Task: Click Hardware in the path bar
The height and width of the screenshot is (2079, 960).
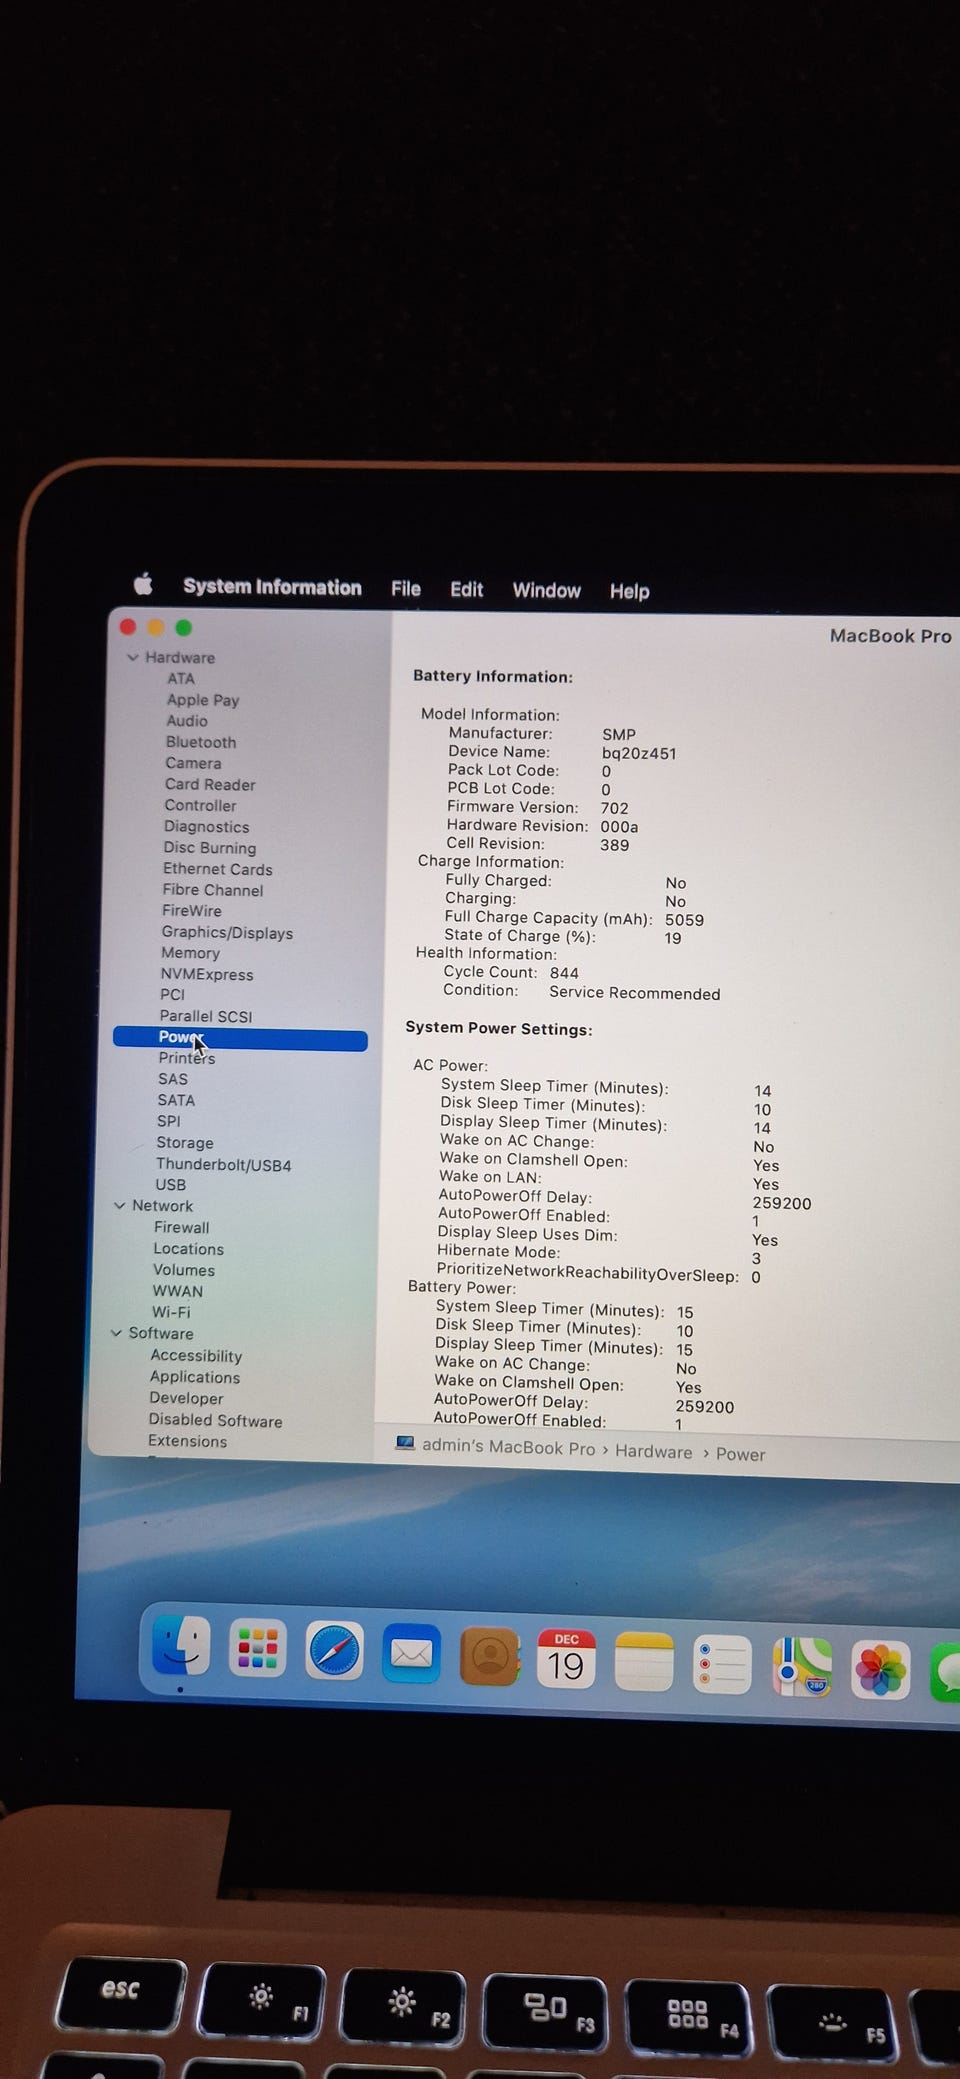Action: tap(653, 1452)
